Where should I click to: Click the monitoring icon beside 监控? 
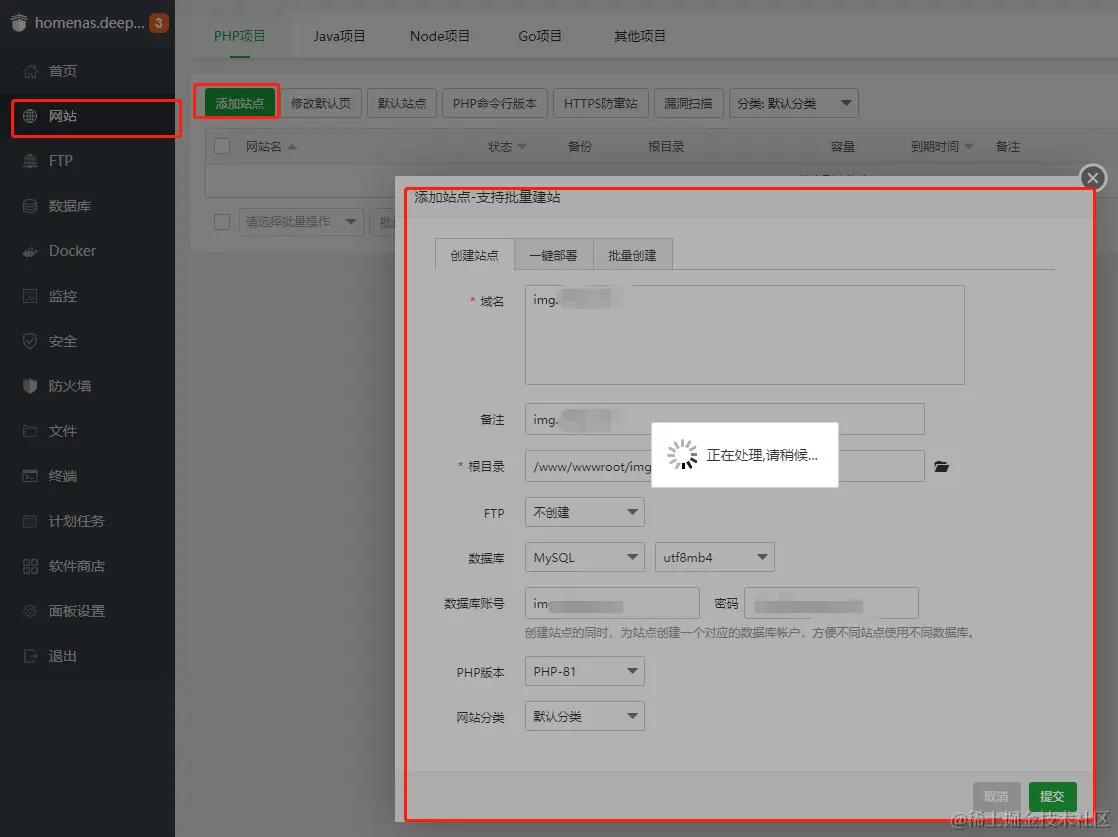(30, 296)
